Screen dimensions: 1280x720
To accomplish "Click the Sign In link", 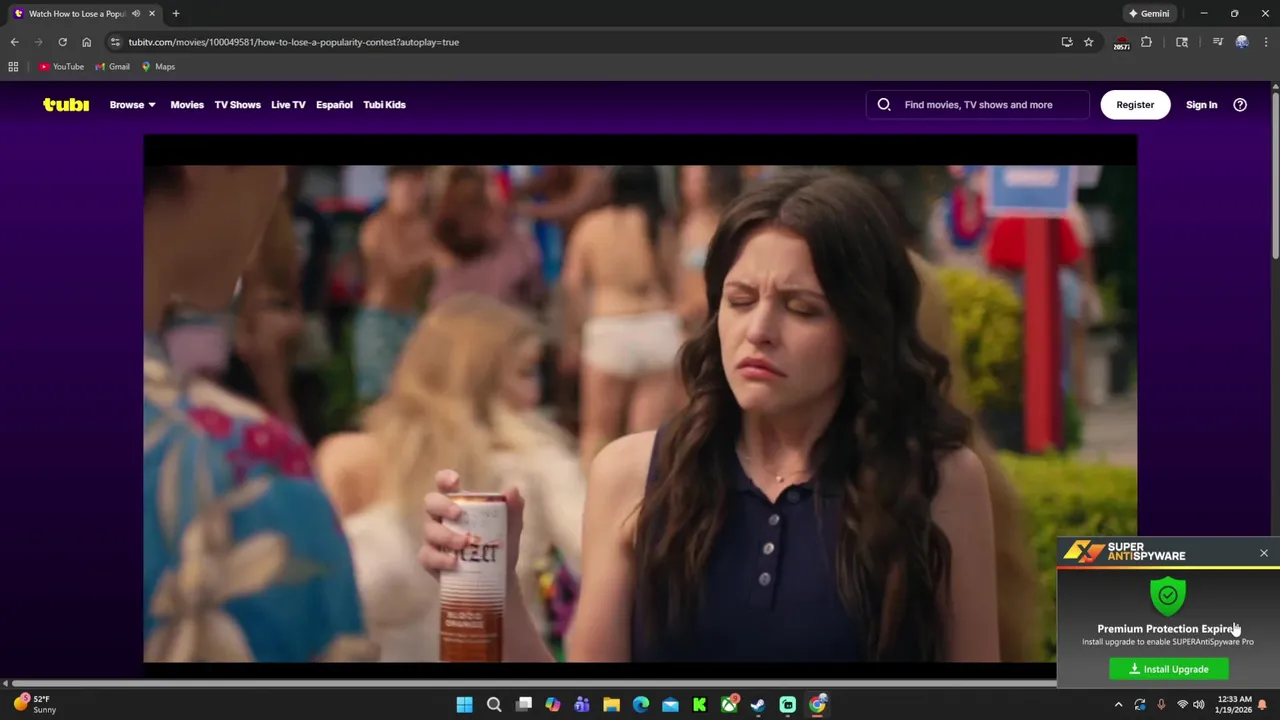I will pos(1201,104).
